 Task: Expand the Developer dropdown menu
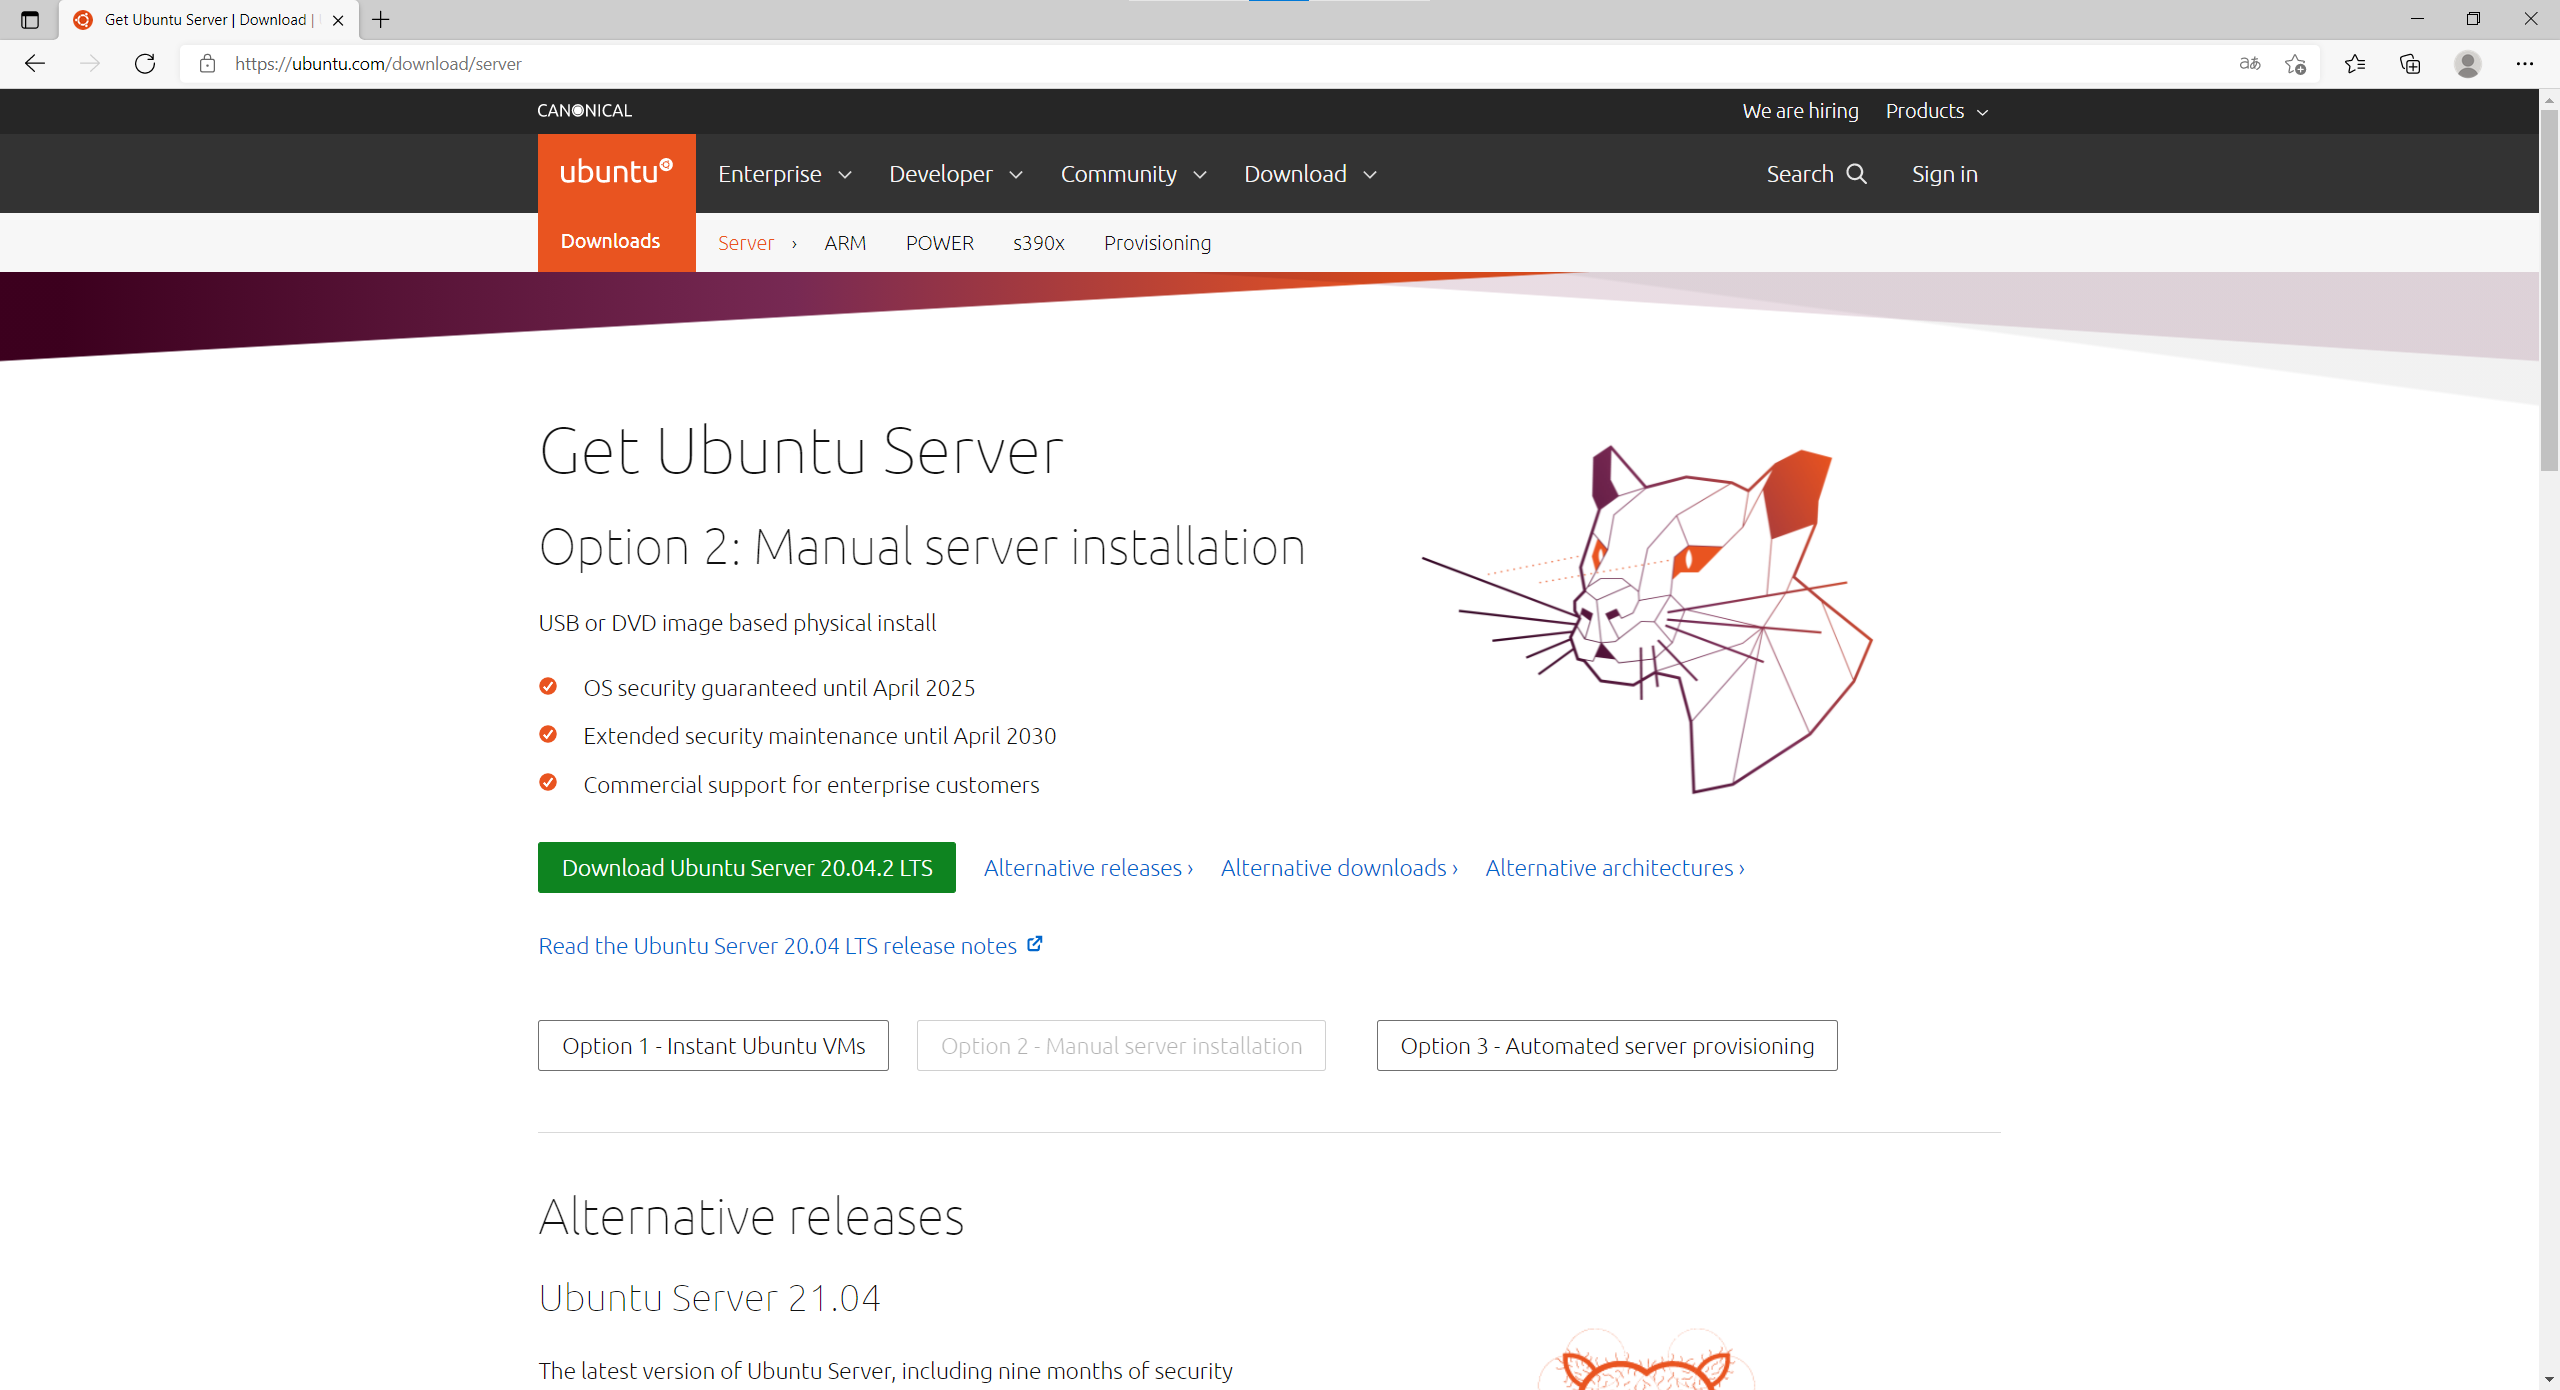[x=955, y=174]
